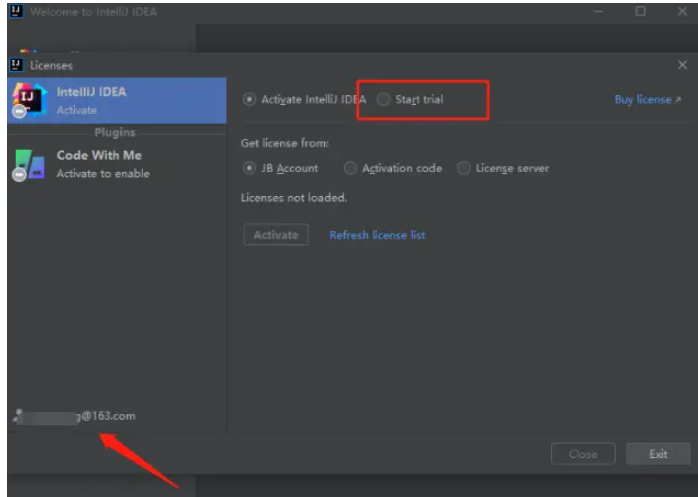Open the Buy license link
This screenshot has width=698, height=497.
click(648, 99)
